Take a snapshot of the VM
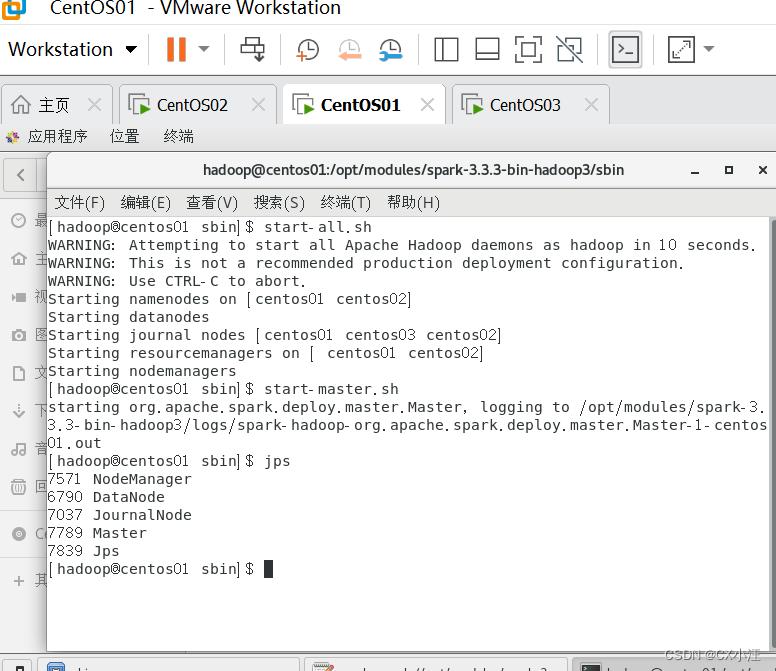The width and height of the screenshot is (776, 671). 307,50
